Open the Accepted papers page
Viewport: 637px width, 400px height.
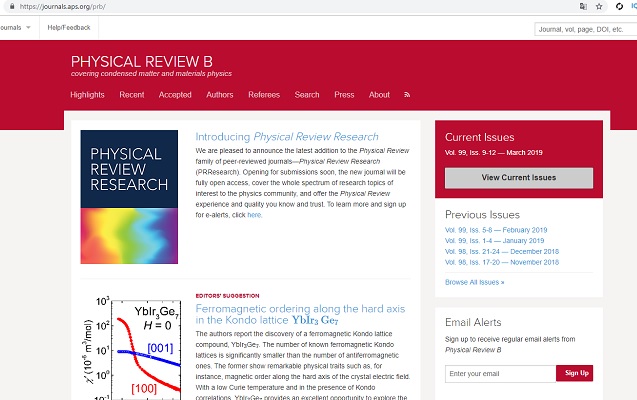[175, 95]
